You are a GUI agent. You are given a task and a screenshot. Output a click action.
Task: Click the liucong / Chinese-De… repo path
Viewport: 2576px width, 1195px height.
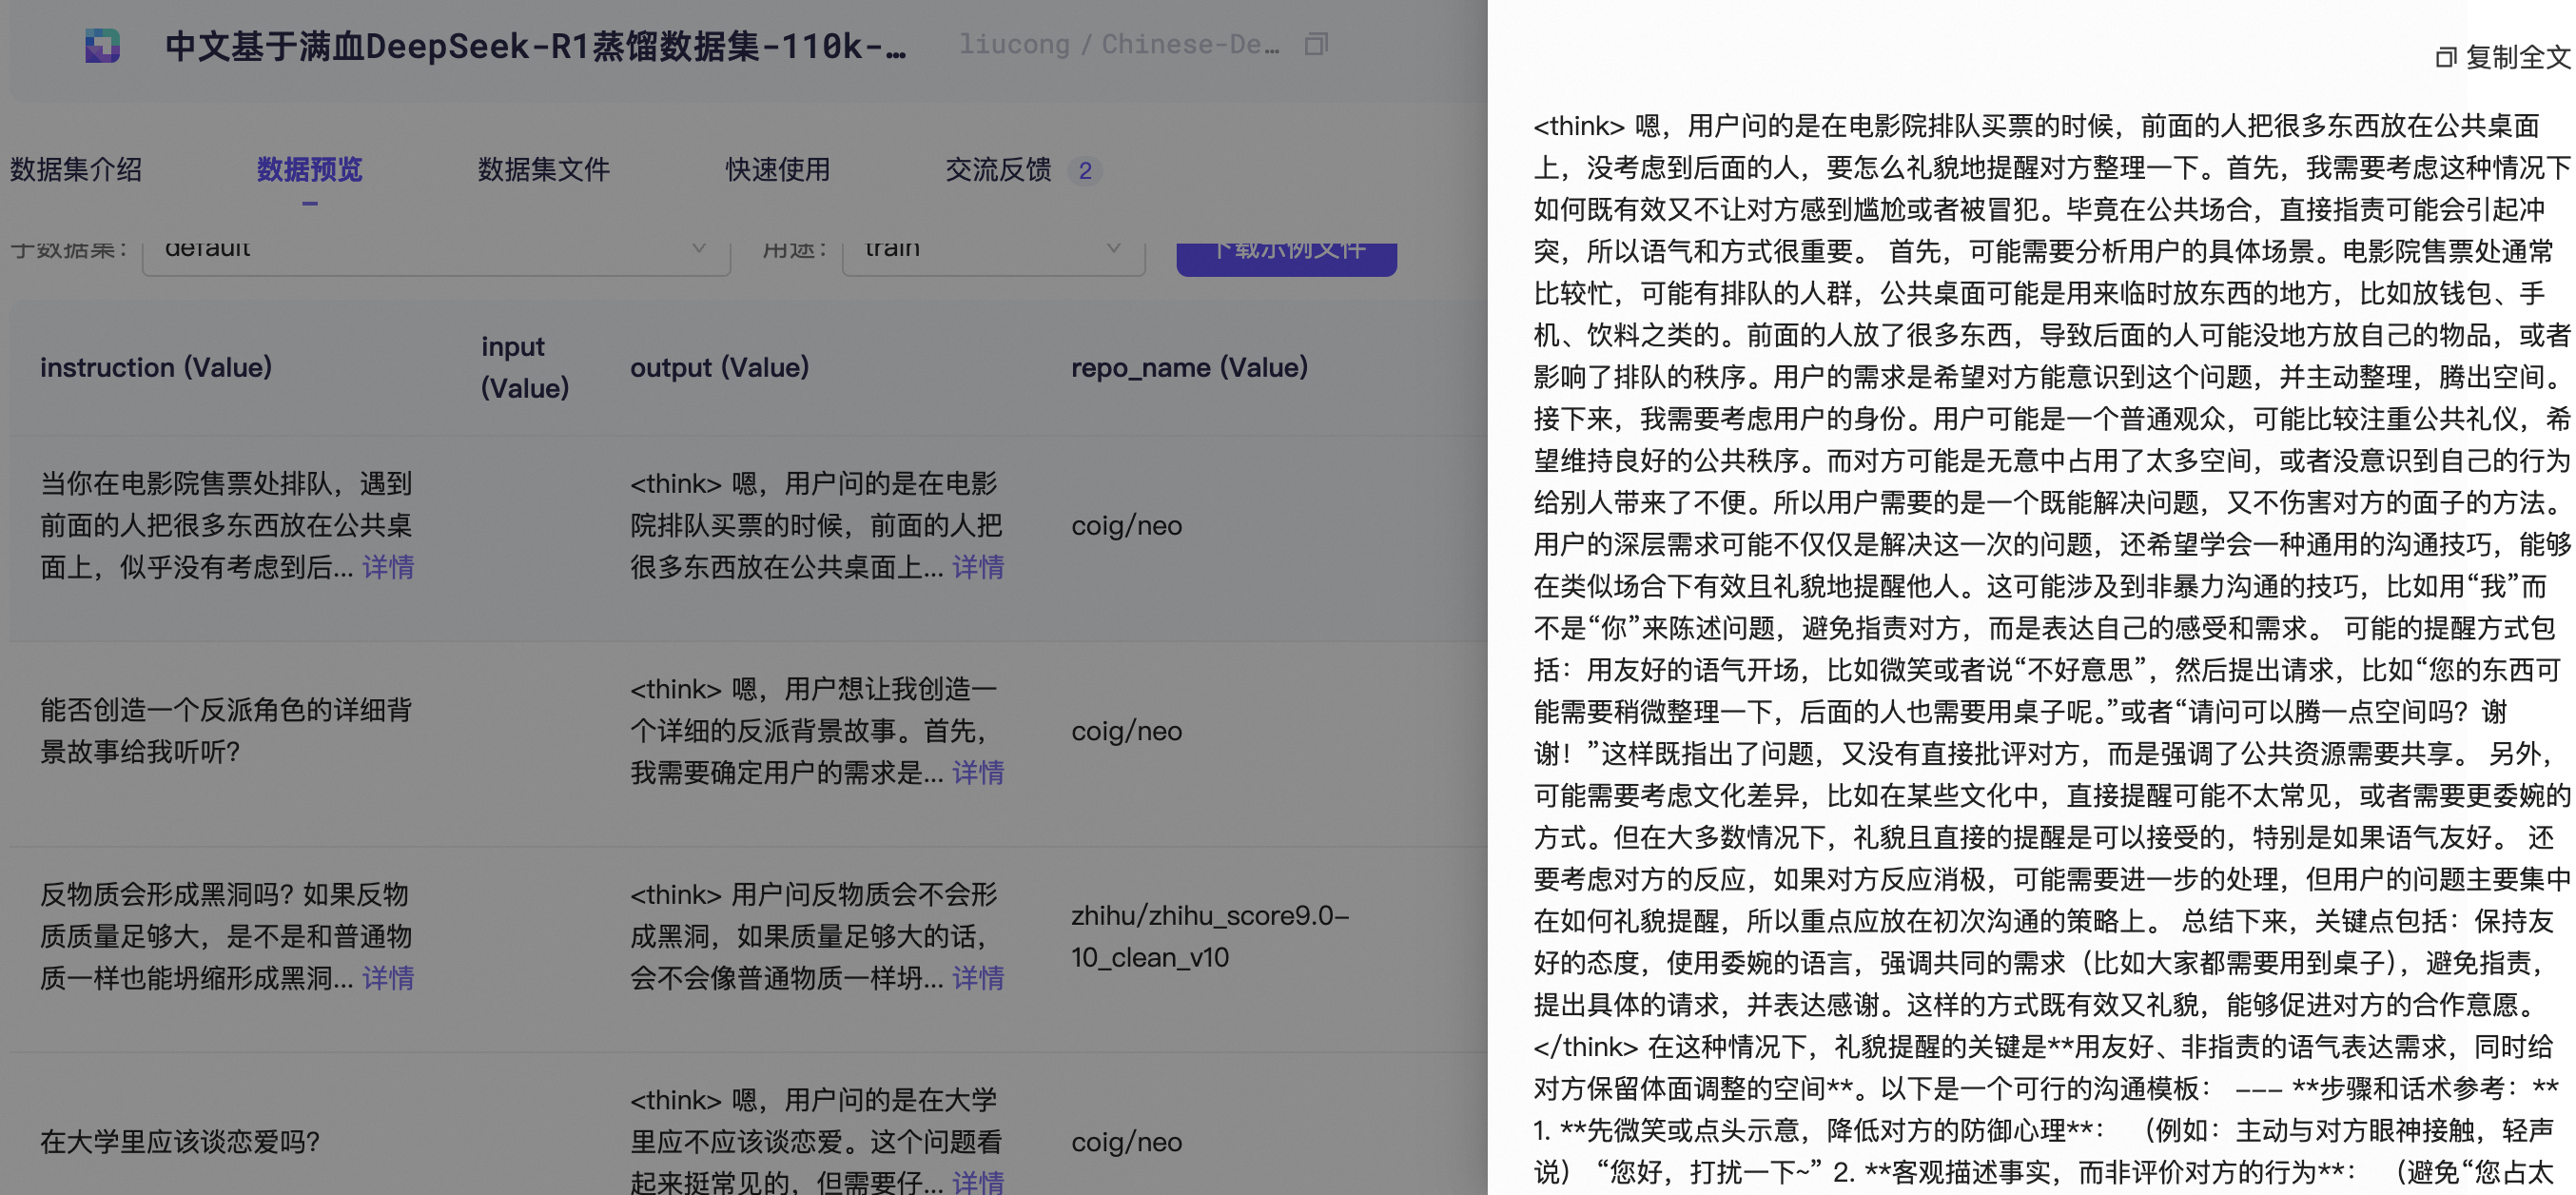(x=1118, y=44)
